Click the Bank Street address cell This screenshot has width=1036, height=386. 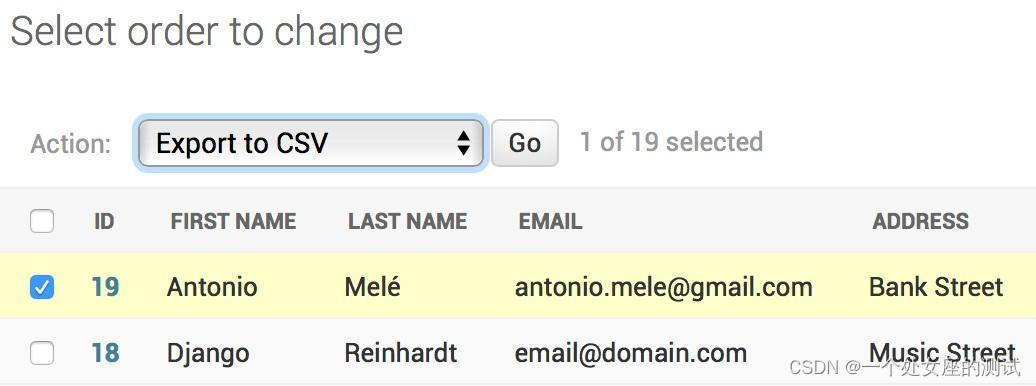tap(936, 287)
